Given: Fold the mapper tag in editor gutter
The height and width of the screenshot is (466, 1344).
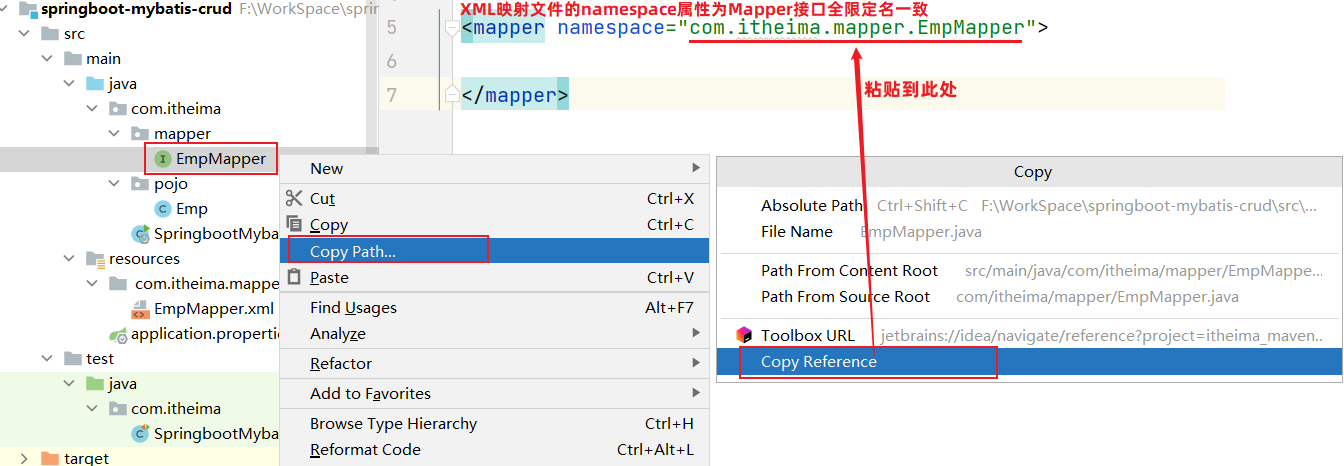Looking at the screenshot, I should [452, 28].
